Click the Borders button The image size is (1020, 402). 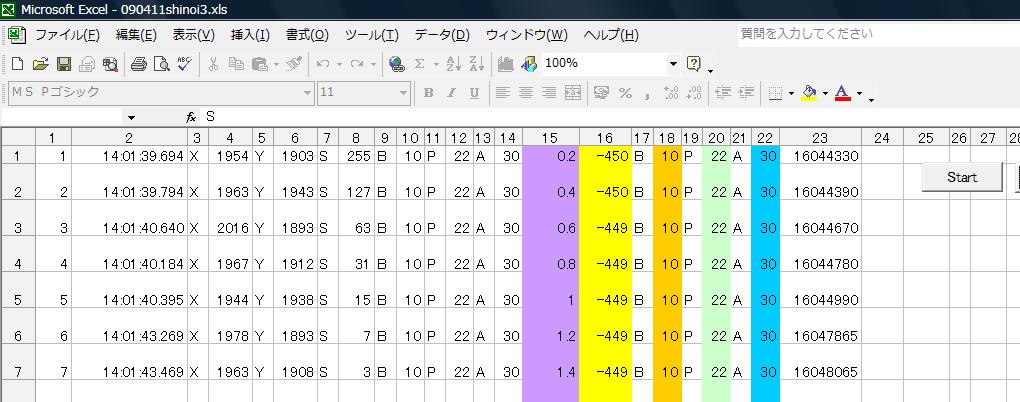775,93
